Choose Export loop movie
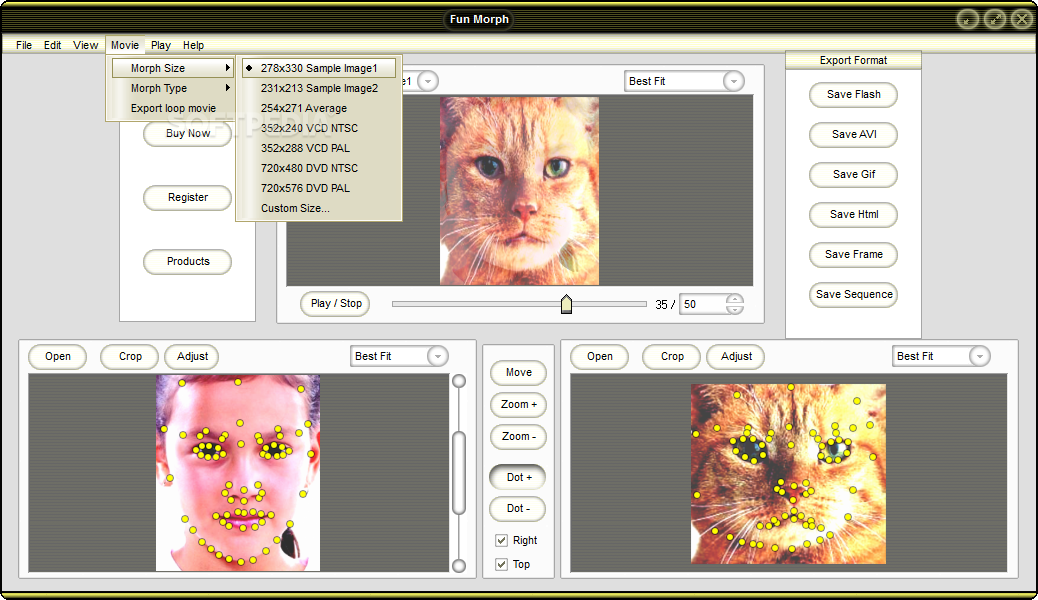The width and height of the screenshot is (1038, 600). (172, 108)
